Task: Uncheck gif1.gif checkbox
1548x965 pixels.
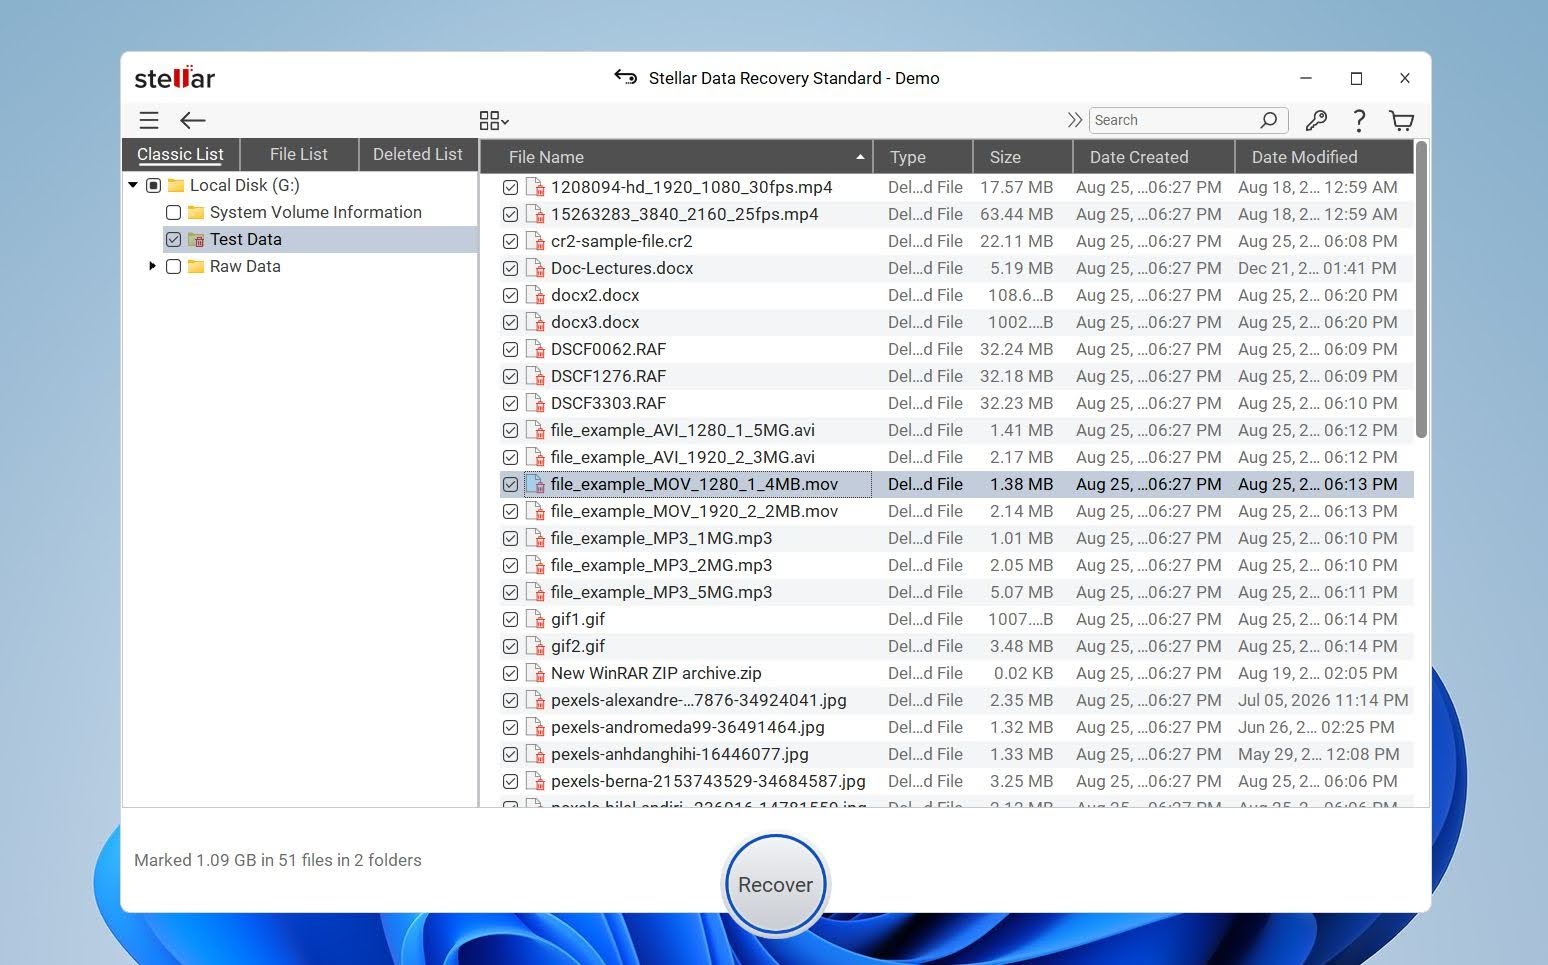Action: 510,619
